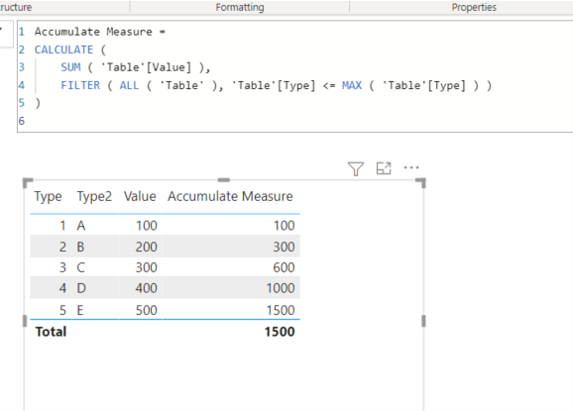
Task: Click the Type2 column header
Action: click(94, 197)
